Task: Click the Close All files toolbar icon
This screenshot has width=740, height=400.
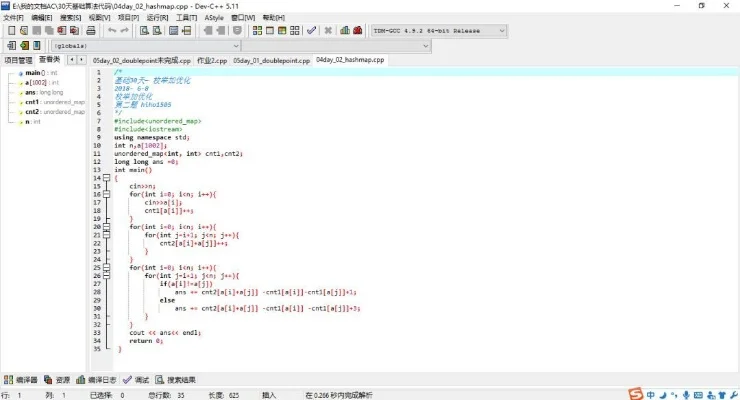Action: click(75, 31)
